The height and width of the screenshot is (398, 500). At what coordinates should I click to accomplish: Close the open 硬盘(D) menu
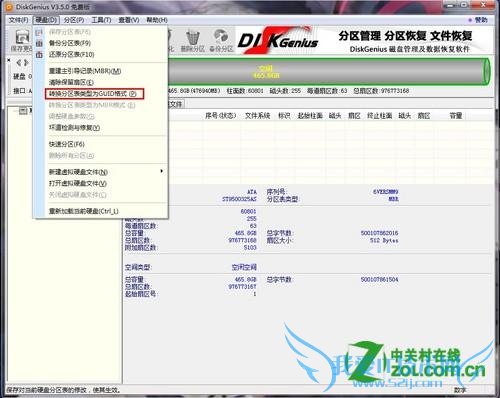[46, 20]
